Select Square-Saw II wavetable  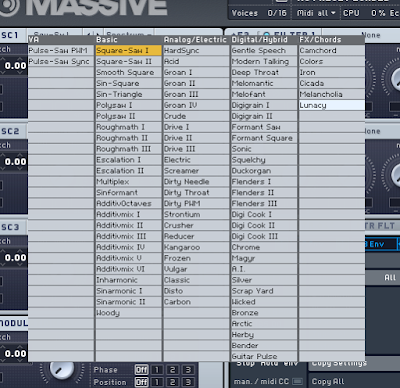[x=128, y=61]
